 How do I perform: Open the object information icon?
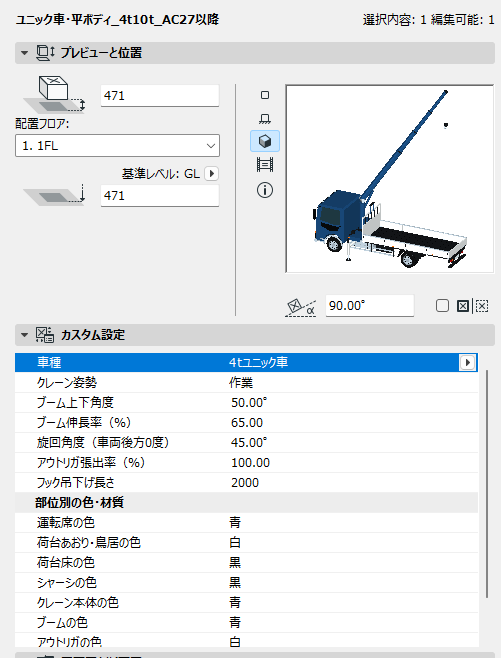[x=265, y=190]
